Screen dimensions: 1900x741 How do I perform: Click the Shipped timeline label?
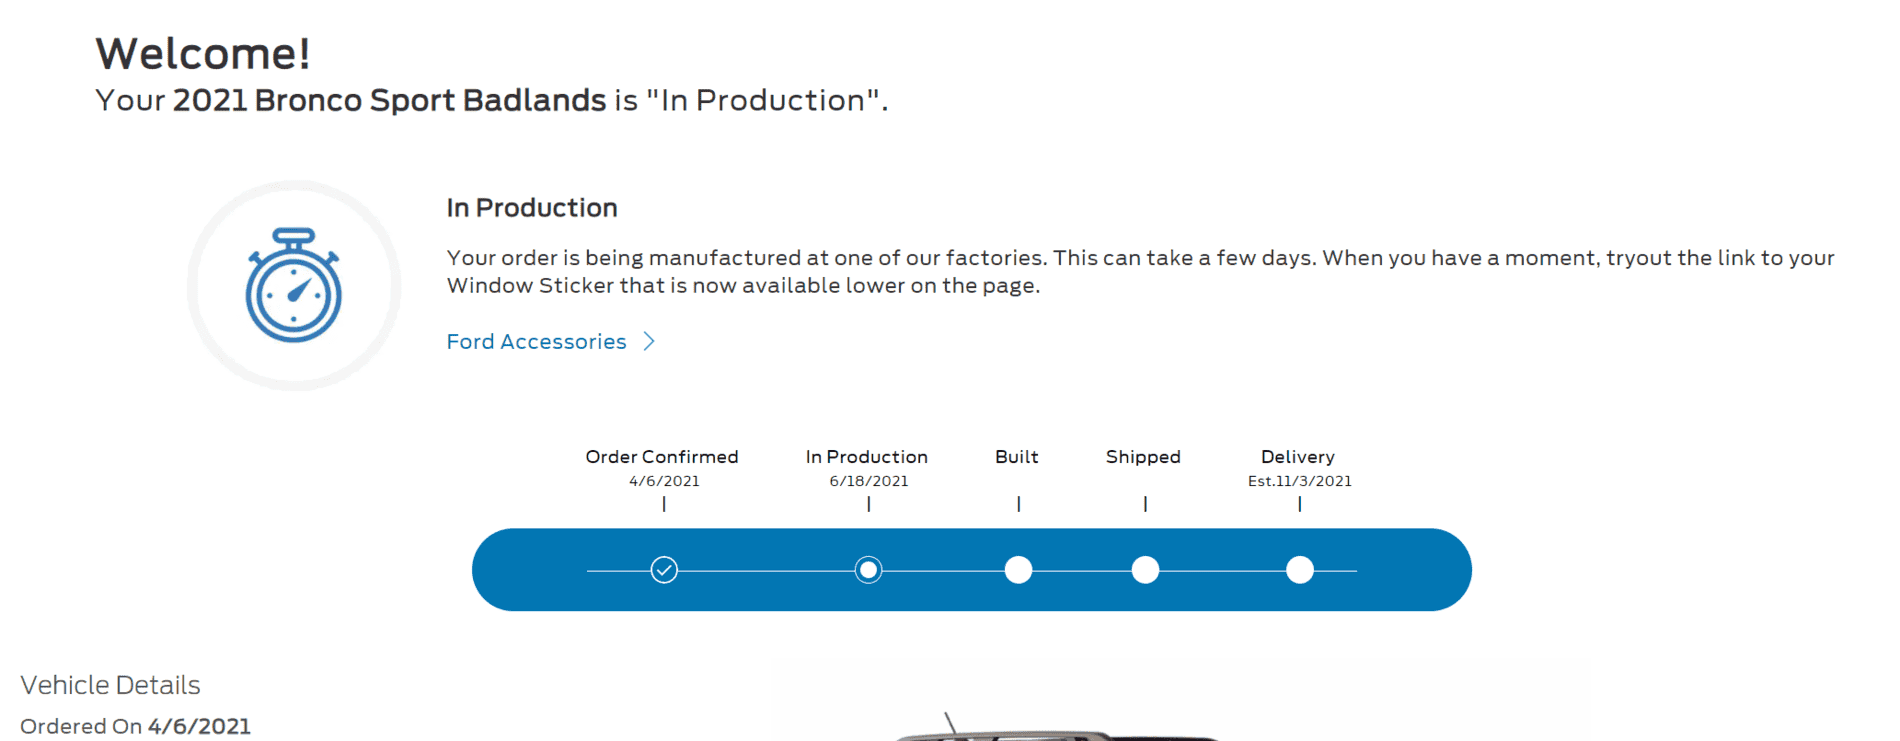(1143, 457)
